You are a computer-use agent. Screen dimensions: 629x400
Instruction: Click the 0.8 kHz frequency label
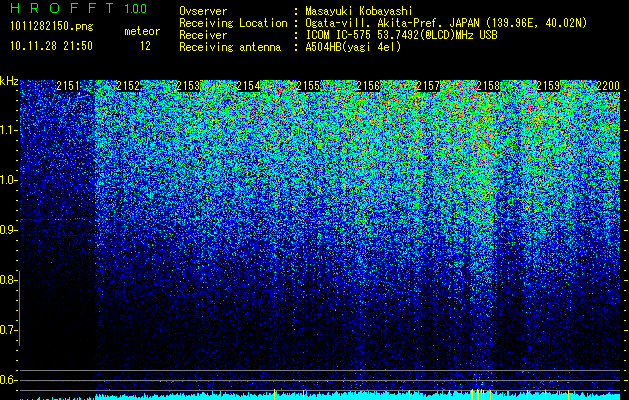(x=8, y=280)
